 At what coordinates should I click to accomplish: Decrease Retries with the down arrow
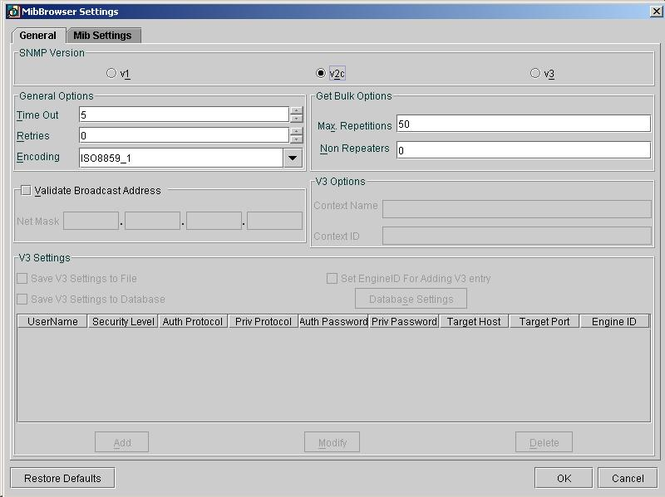point(296,140)
